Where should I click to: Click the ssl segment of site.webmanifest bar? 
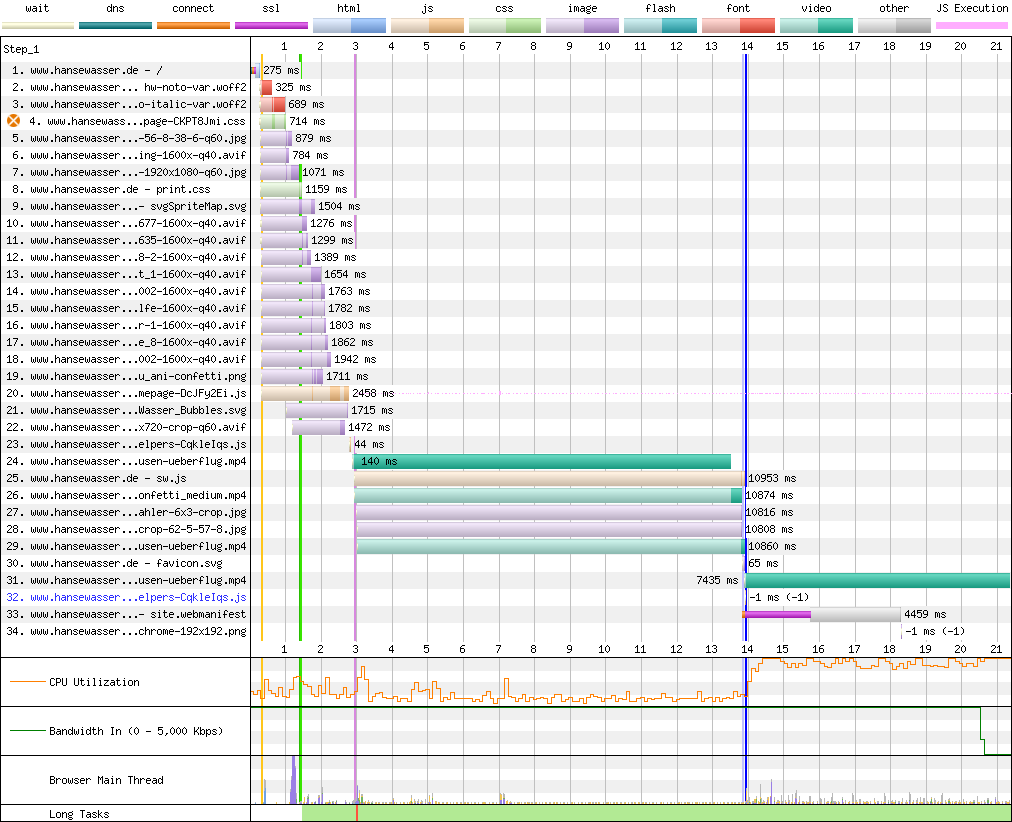(777, 614)
